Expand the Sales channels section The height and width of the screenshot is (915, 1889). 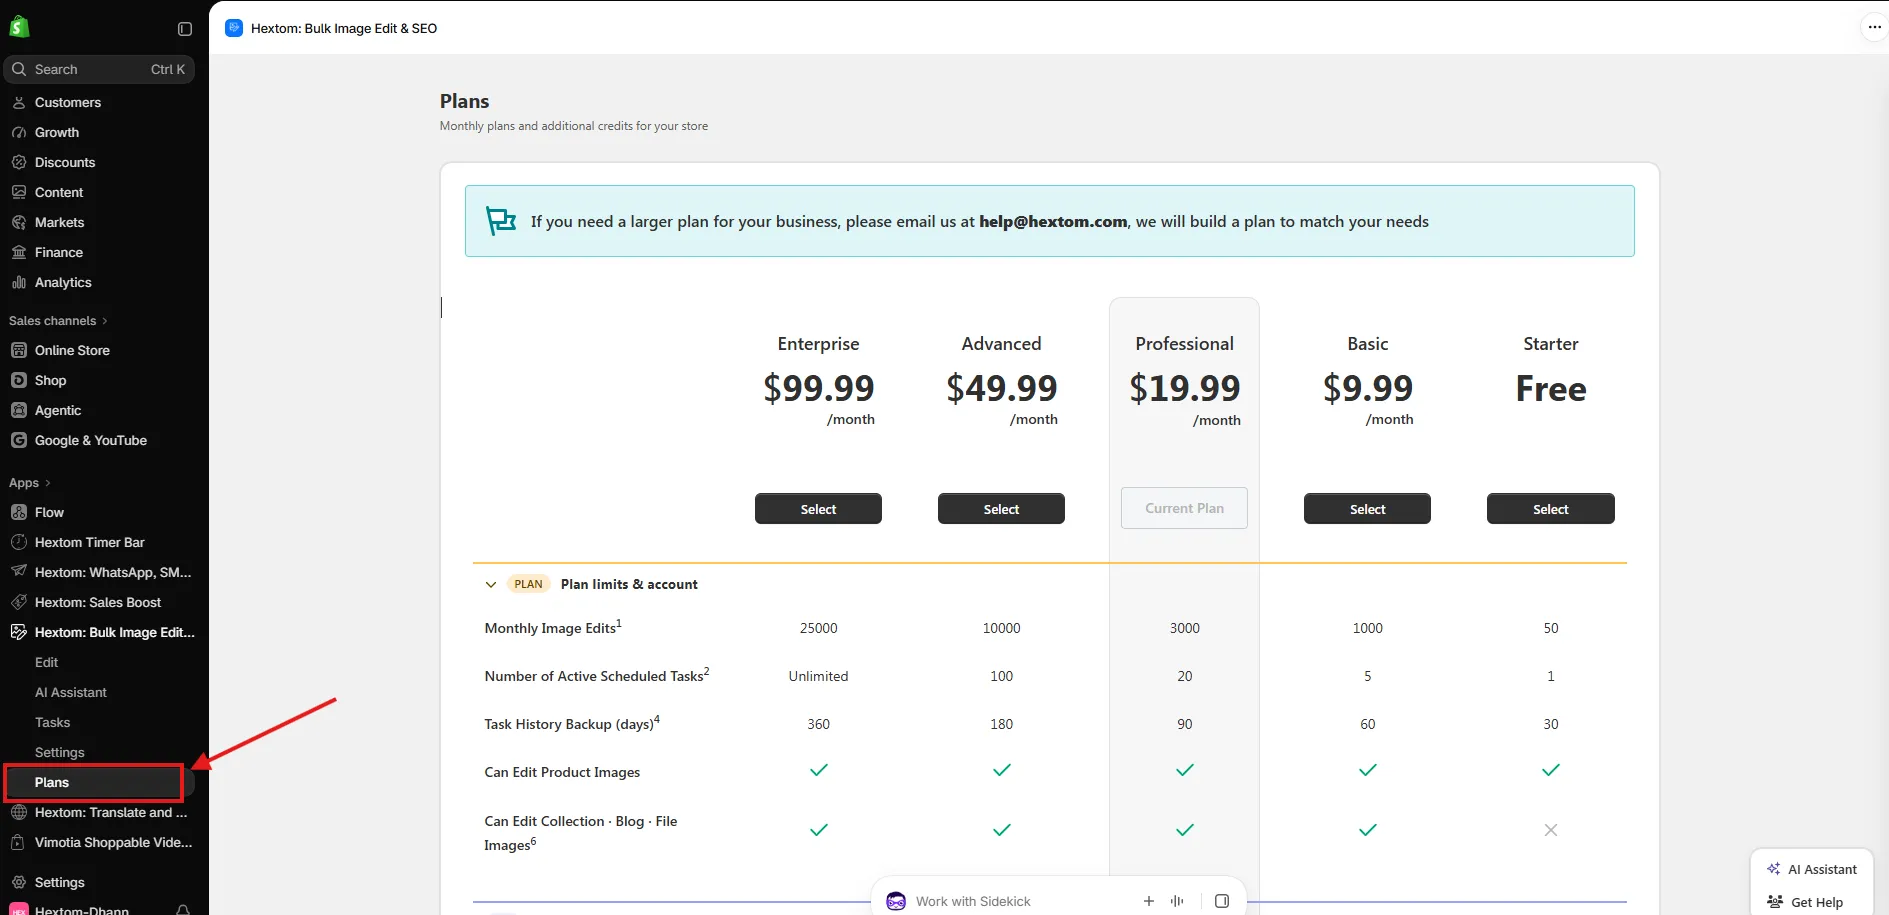[x=58, y=321]
